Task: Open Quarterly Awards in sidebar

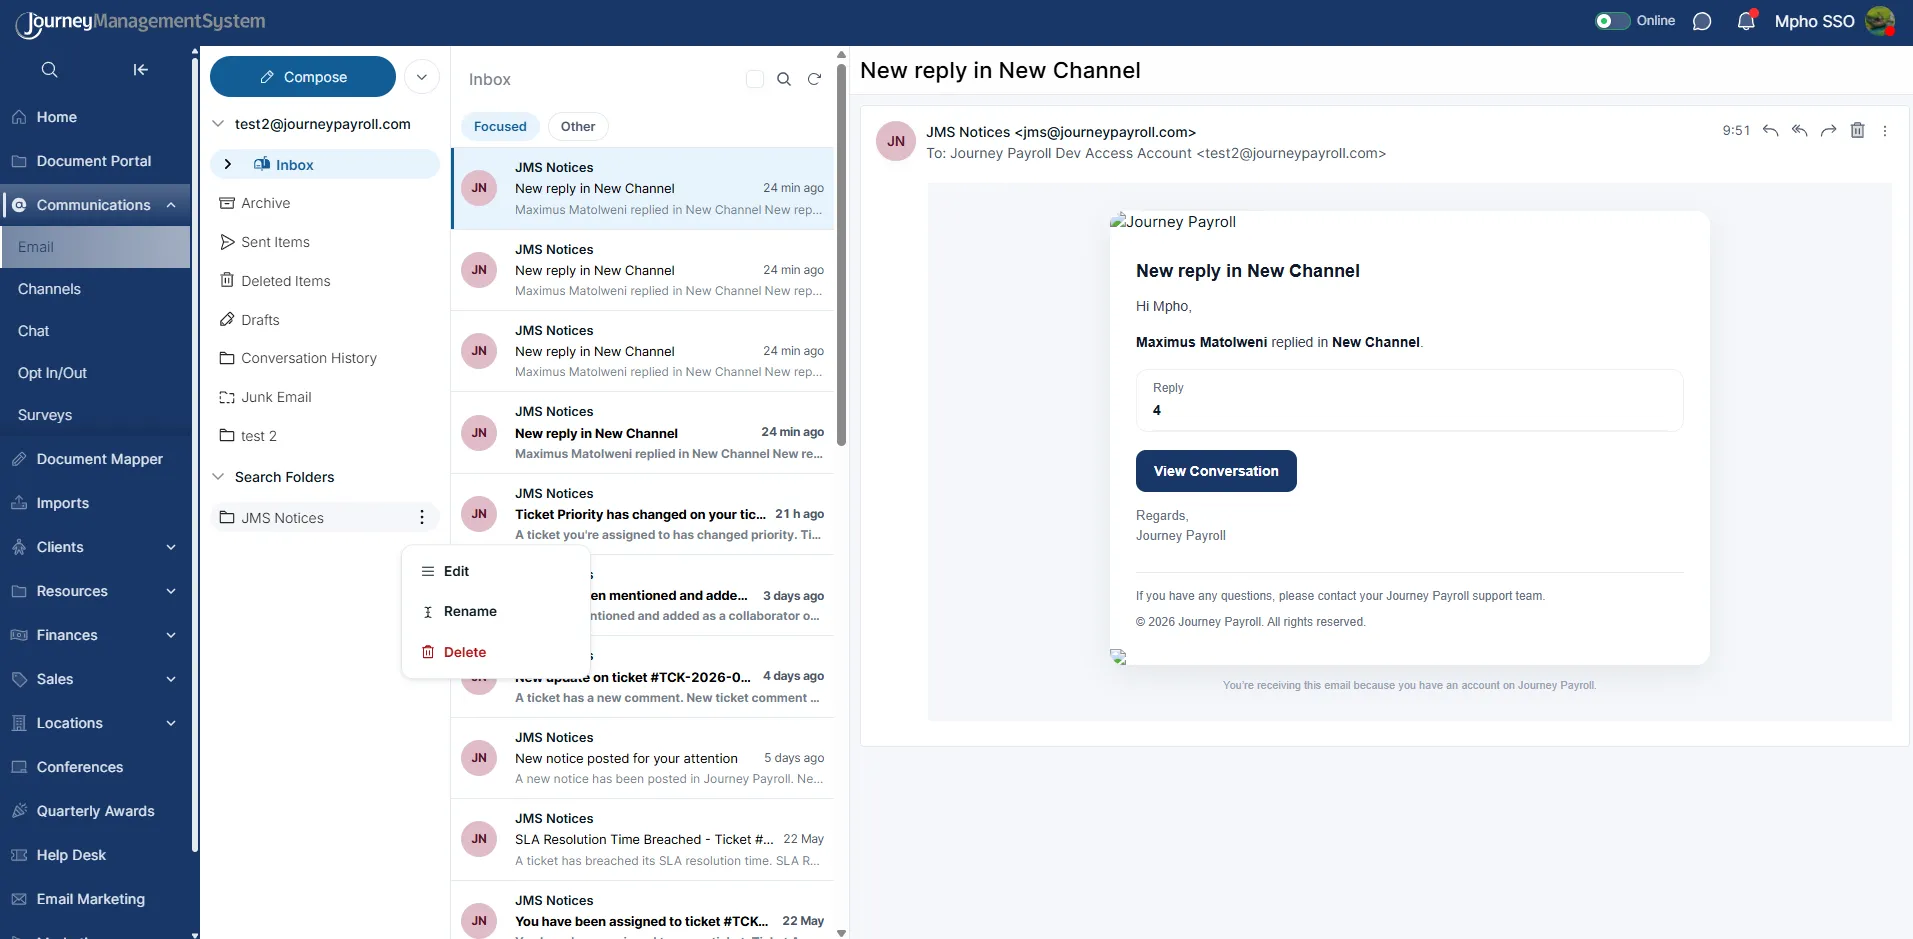Action: coord(95,811)
